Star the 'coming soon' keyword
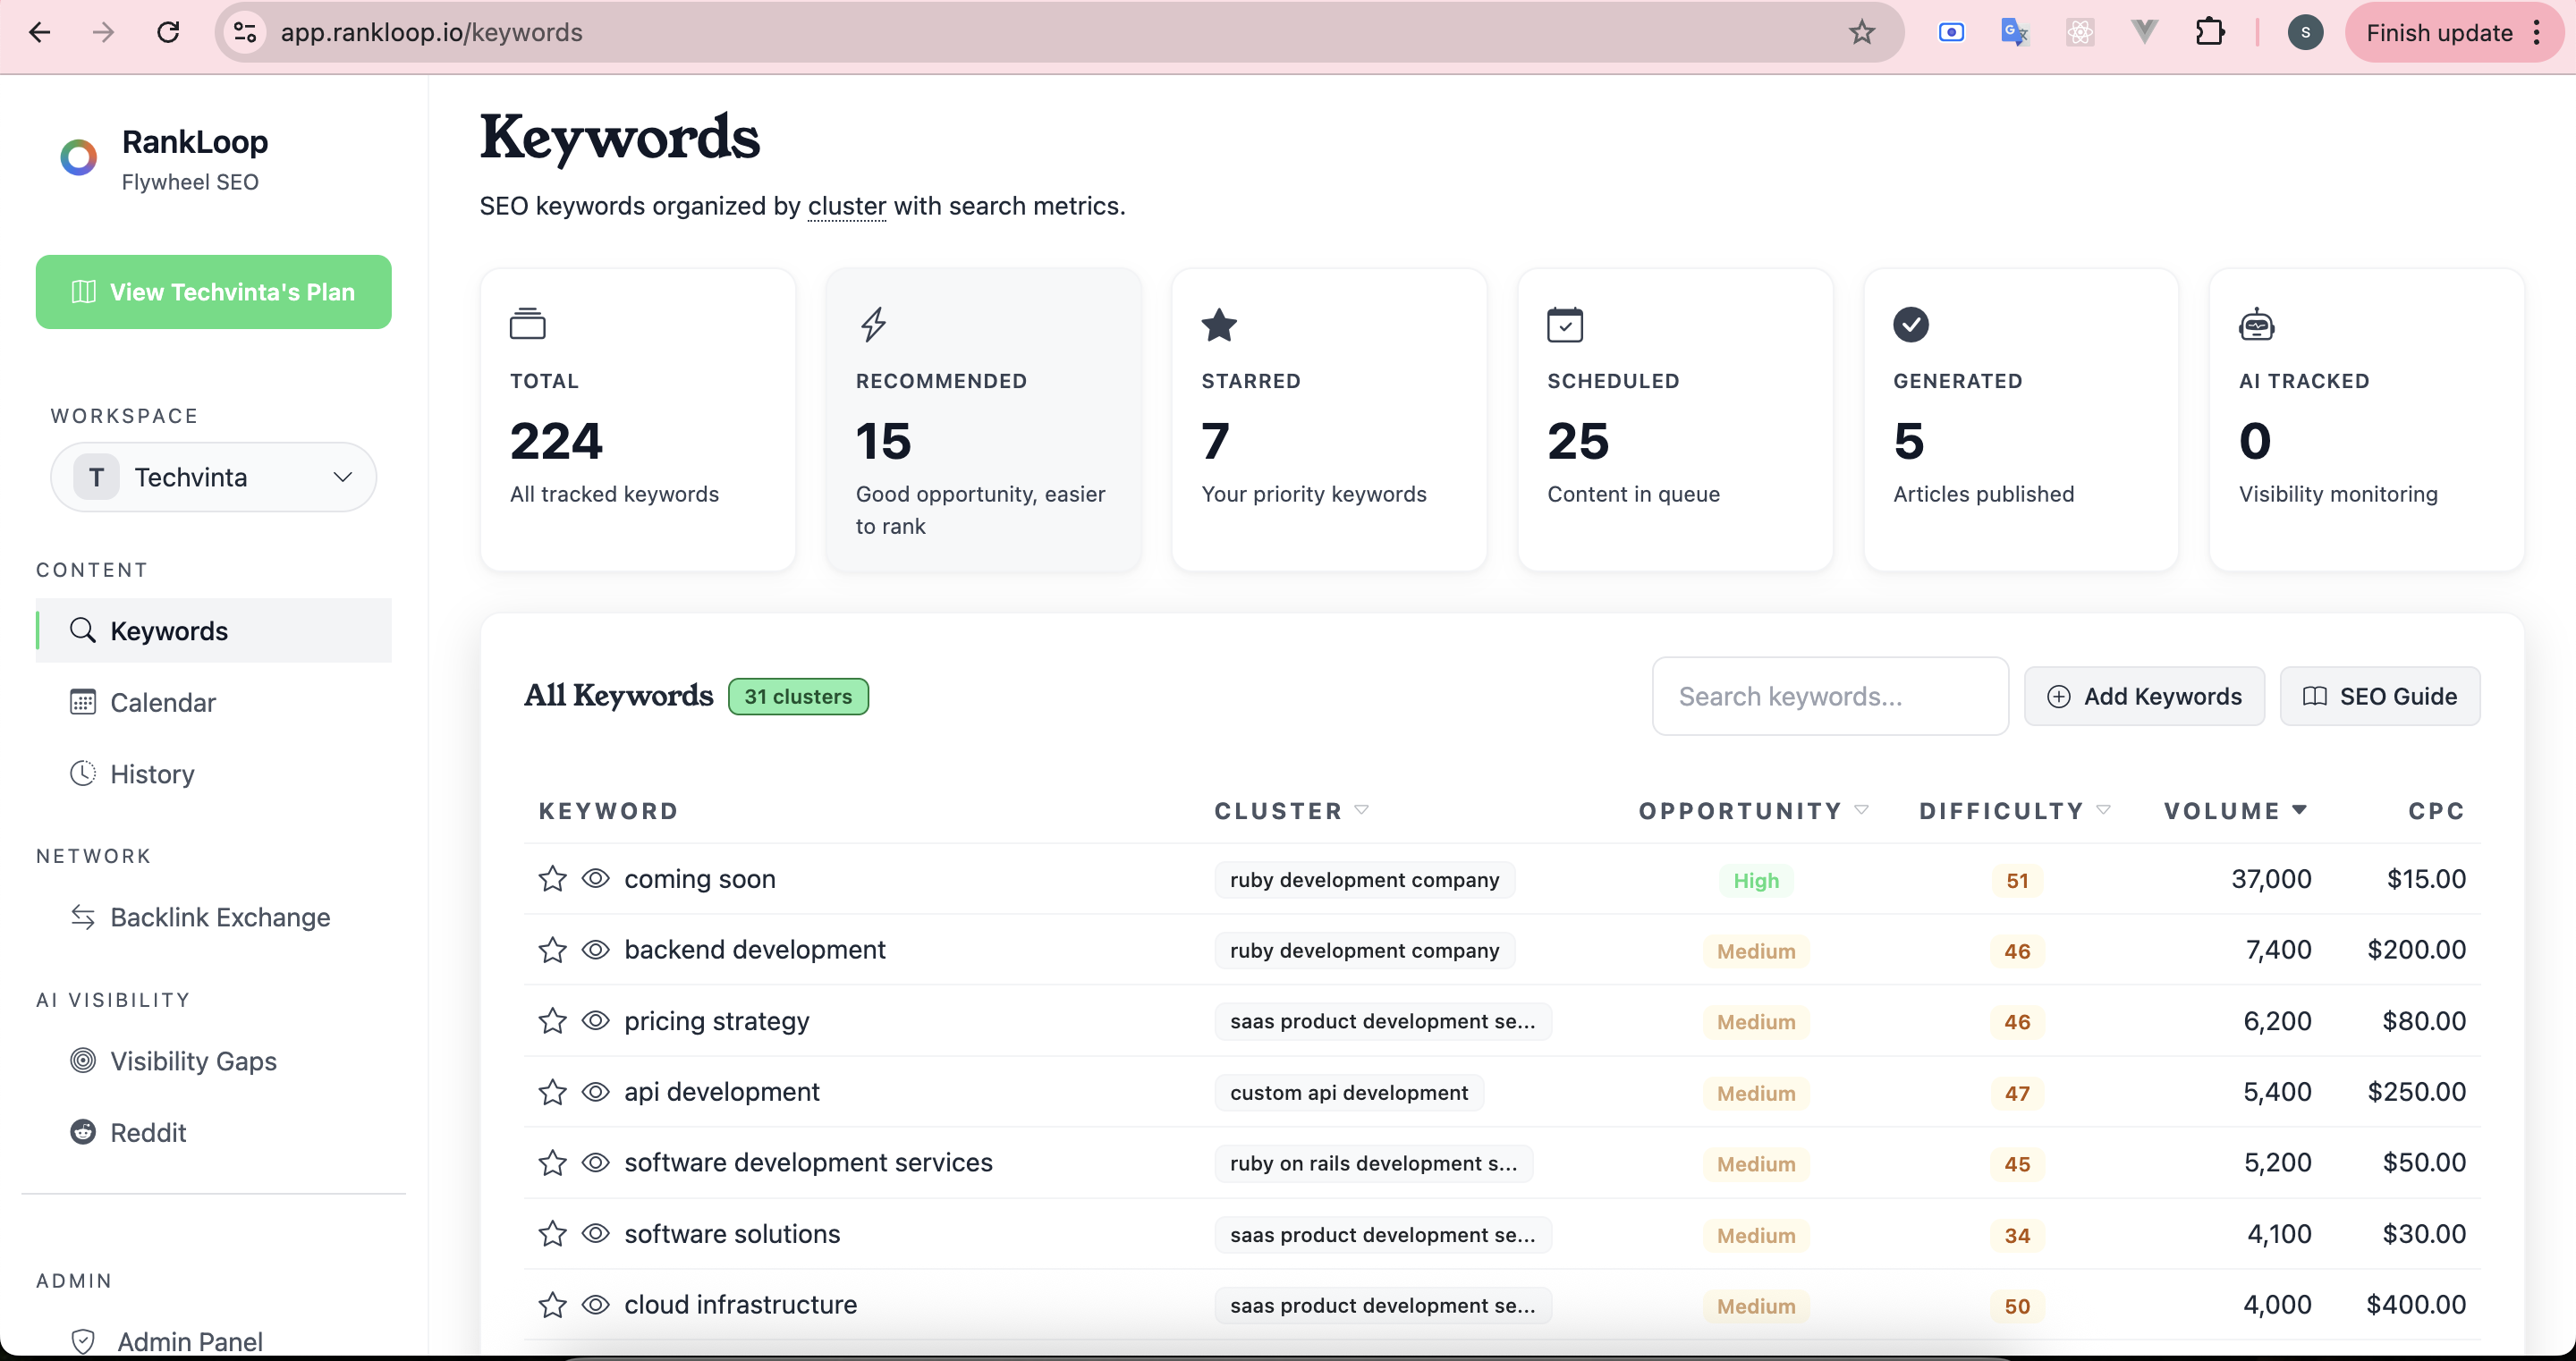This screenshot has width=2576, height=1361. 552,879
